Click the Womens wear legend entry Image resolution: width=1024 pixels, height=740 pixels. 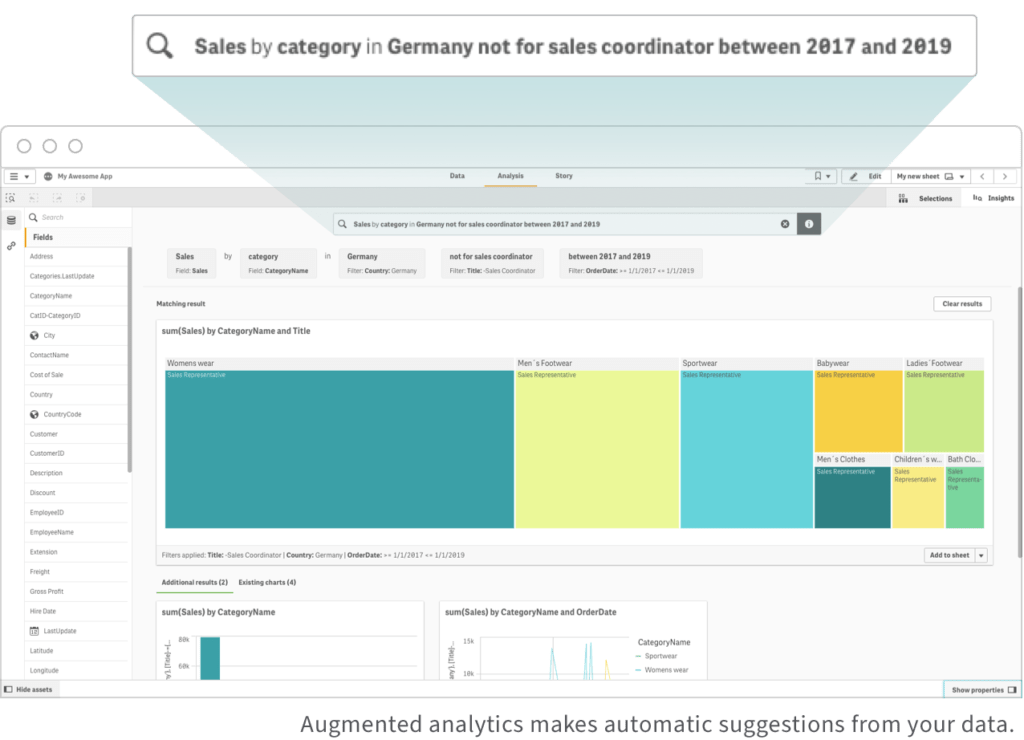click(662, 670)
